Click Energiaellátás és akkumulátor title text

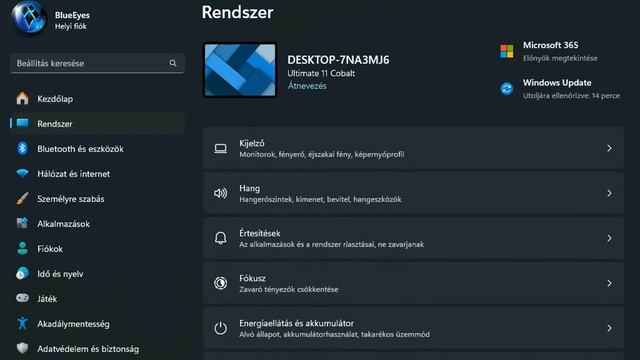point(296,323)
